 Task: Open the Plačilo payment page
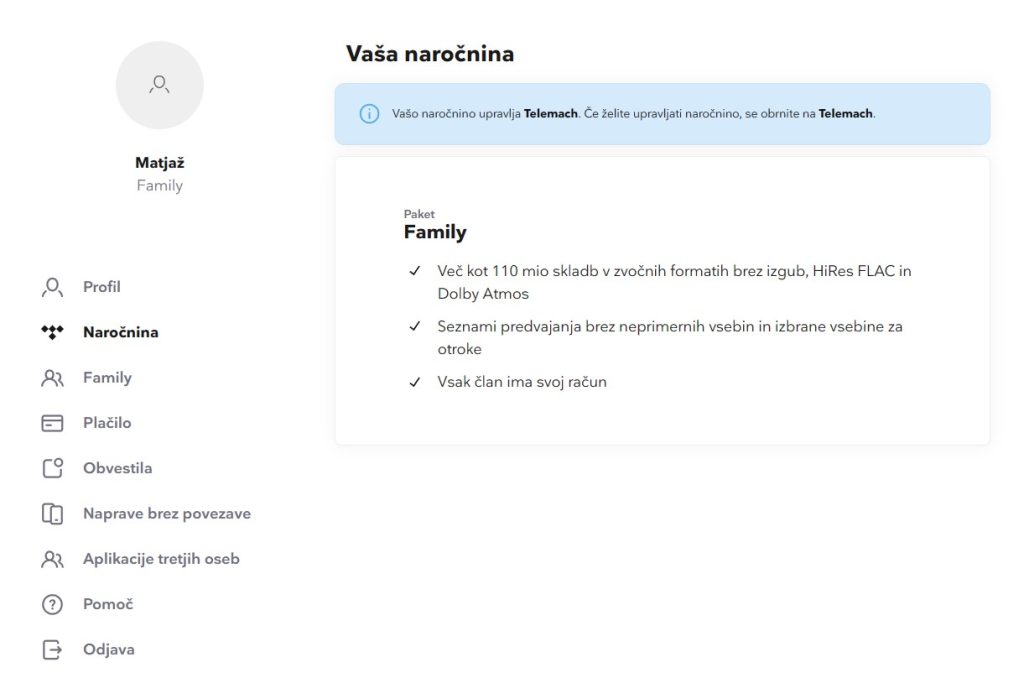point(107,423)
